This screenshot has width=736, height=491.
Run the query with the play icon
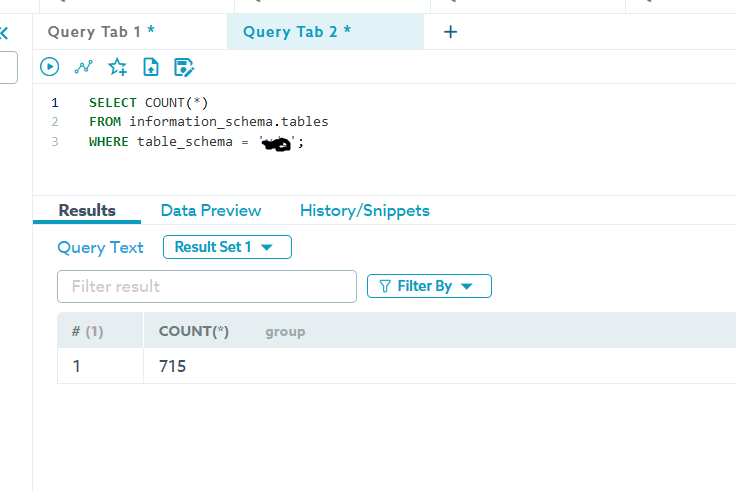coord(49,67)
